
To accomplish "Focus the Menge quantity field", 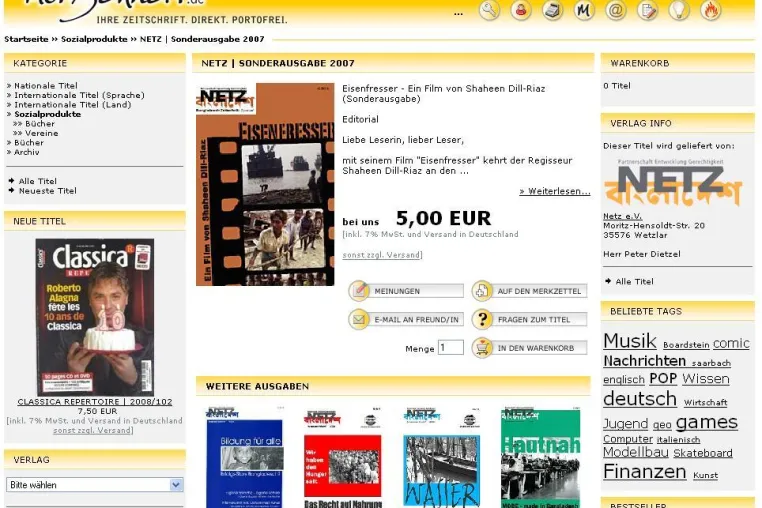I will click(450, 348).
